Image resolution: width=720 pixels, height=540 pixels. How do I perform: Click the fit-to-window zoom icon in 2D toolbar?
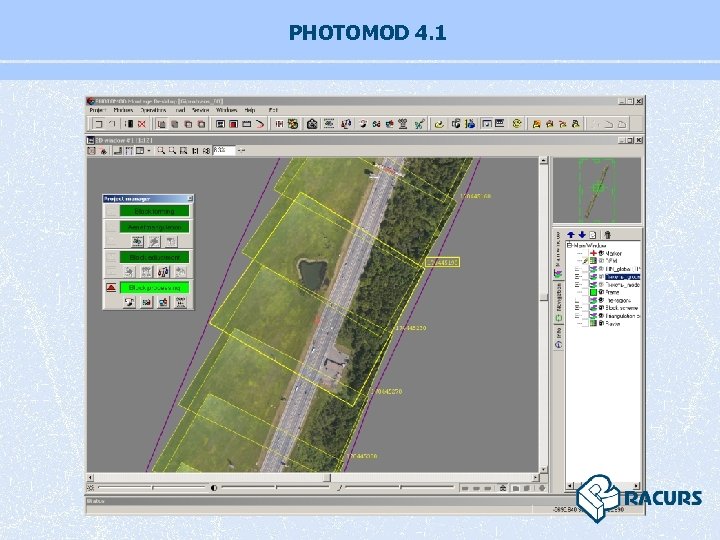[x=184, y=151]
